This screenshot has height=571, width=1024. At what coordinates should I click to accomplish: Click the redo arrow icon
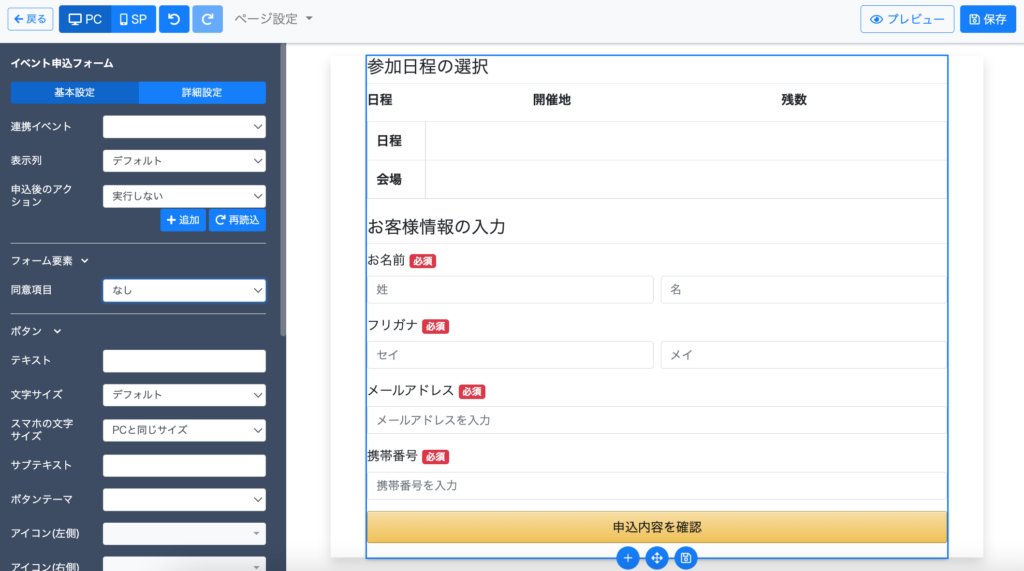point(207,19)
